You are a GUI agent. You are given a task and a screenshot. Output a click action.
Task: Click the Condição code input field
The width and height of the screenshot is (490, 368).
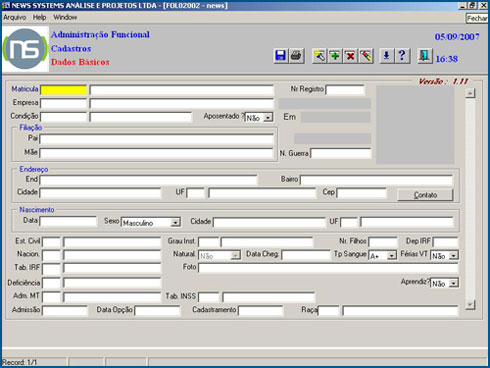(x=64, y=117)
